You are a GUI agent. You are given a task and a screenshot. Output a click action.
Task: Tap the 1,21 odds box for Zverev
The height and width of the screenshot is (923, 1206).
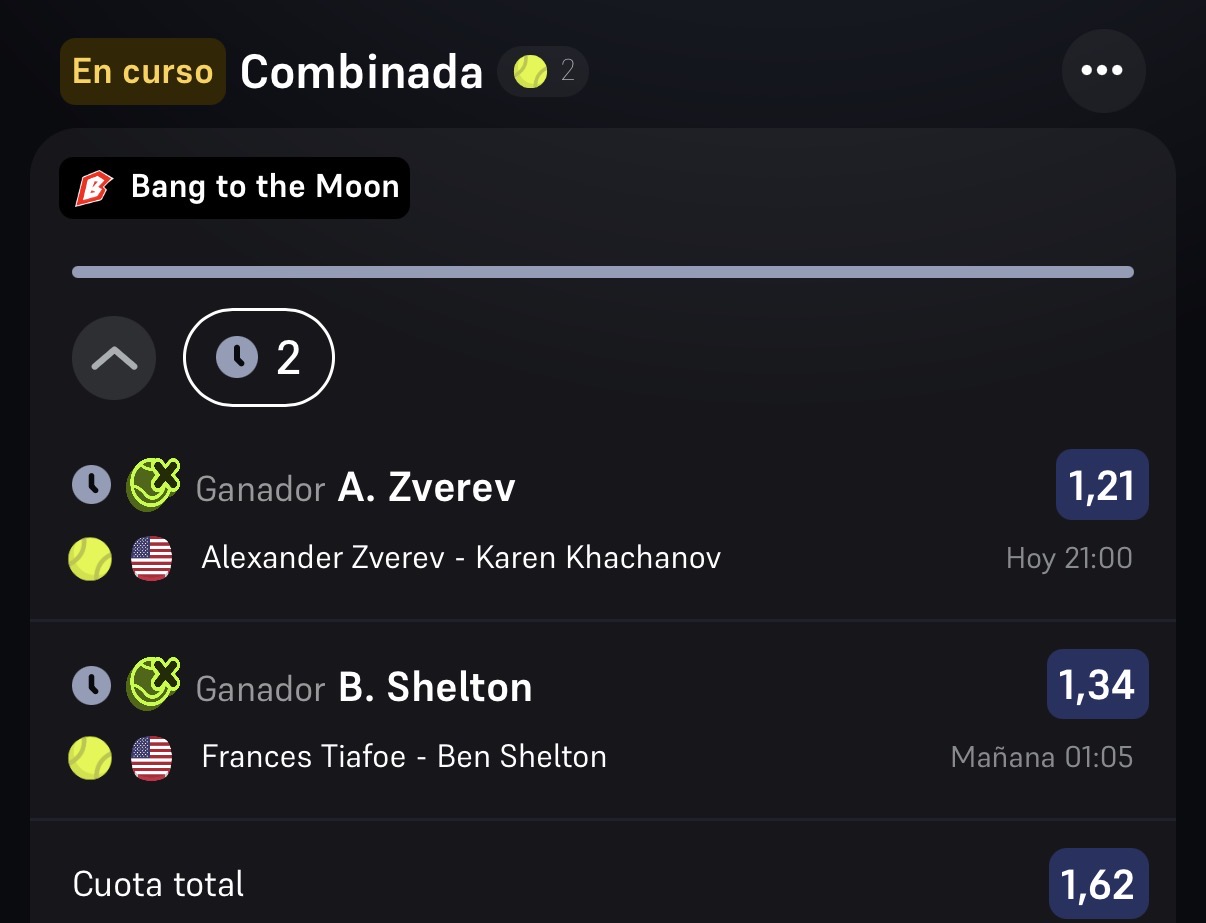coord(1102,485)
